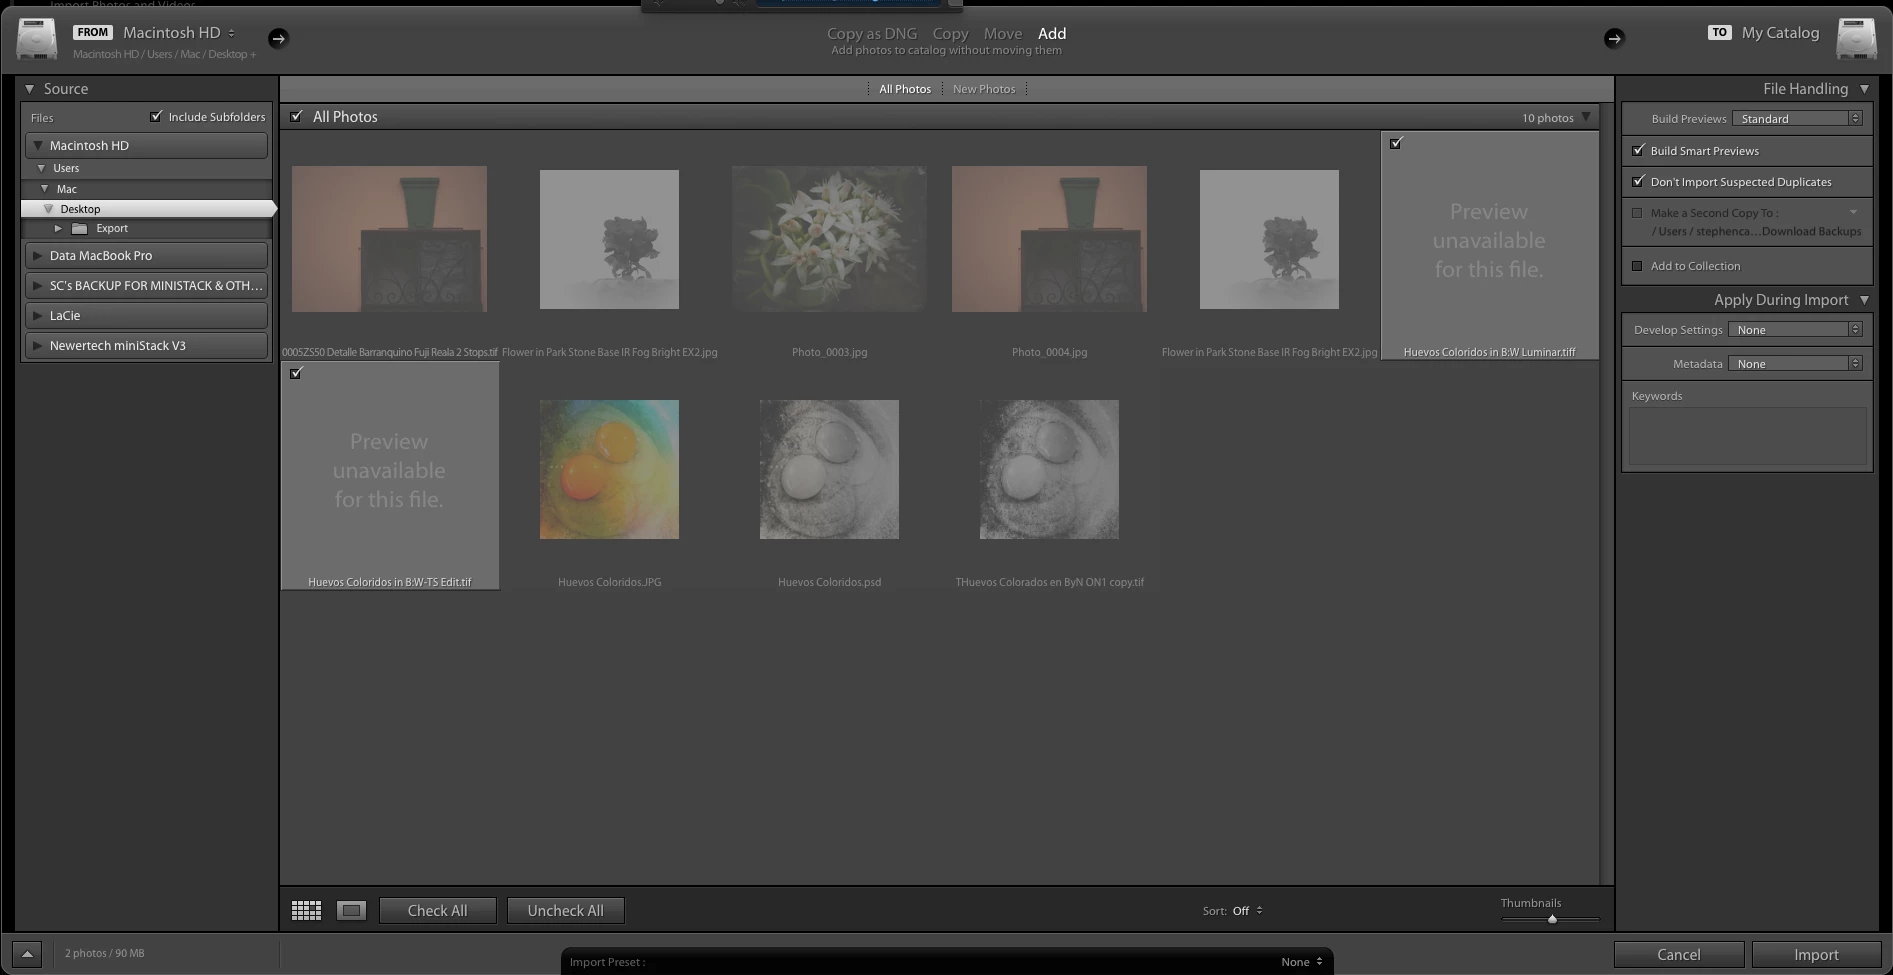
Task: Click the Check All button
Action: (437, 911)
